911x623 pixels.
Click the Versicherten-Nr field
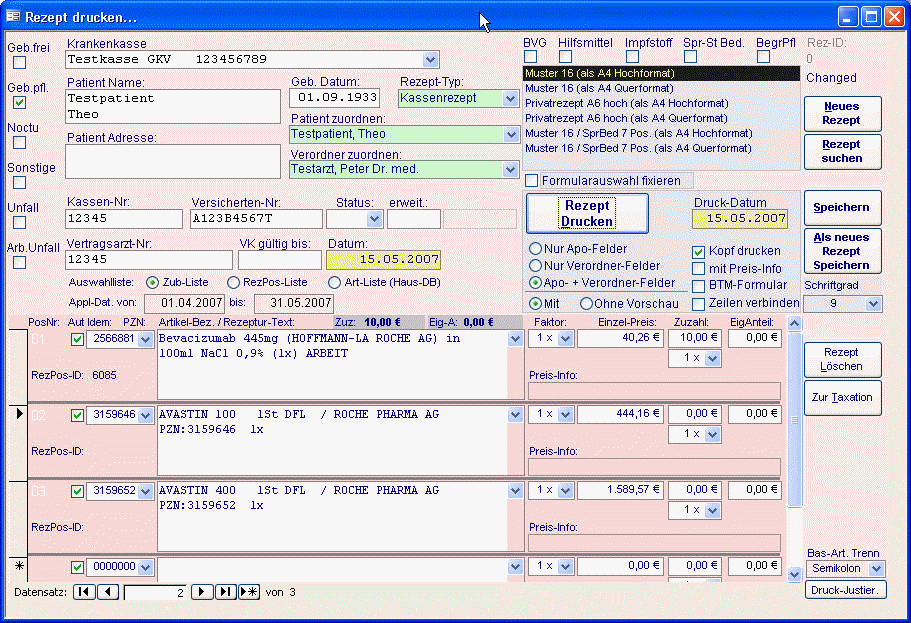[x=256, y=219]
